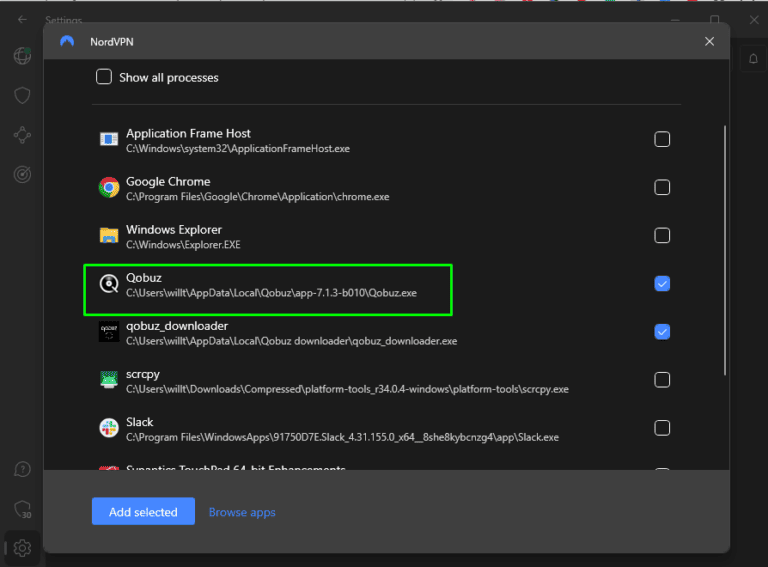Uncheck the qobuz_downloader checkbox
Viewport: 768px width, 567px height.
point(662,332)
